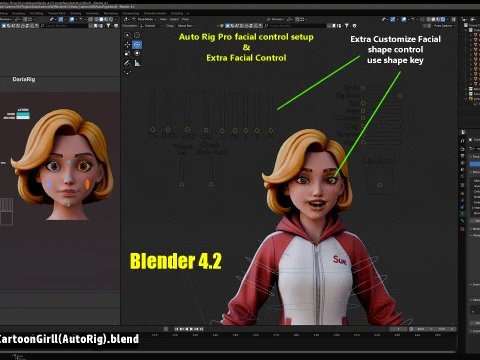Viewport: 480px width, 360px height.
Task: Switch to the Scripting workspace tab
Action: click(x=177, y=13)
